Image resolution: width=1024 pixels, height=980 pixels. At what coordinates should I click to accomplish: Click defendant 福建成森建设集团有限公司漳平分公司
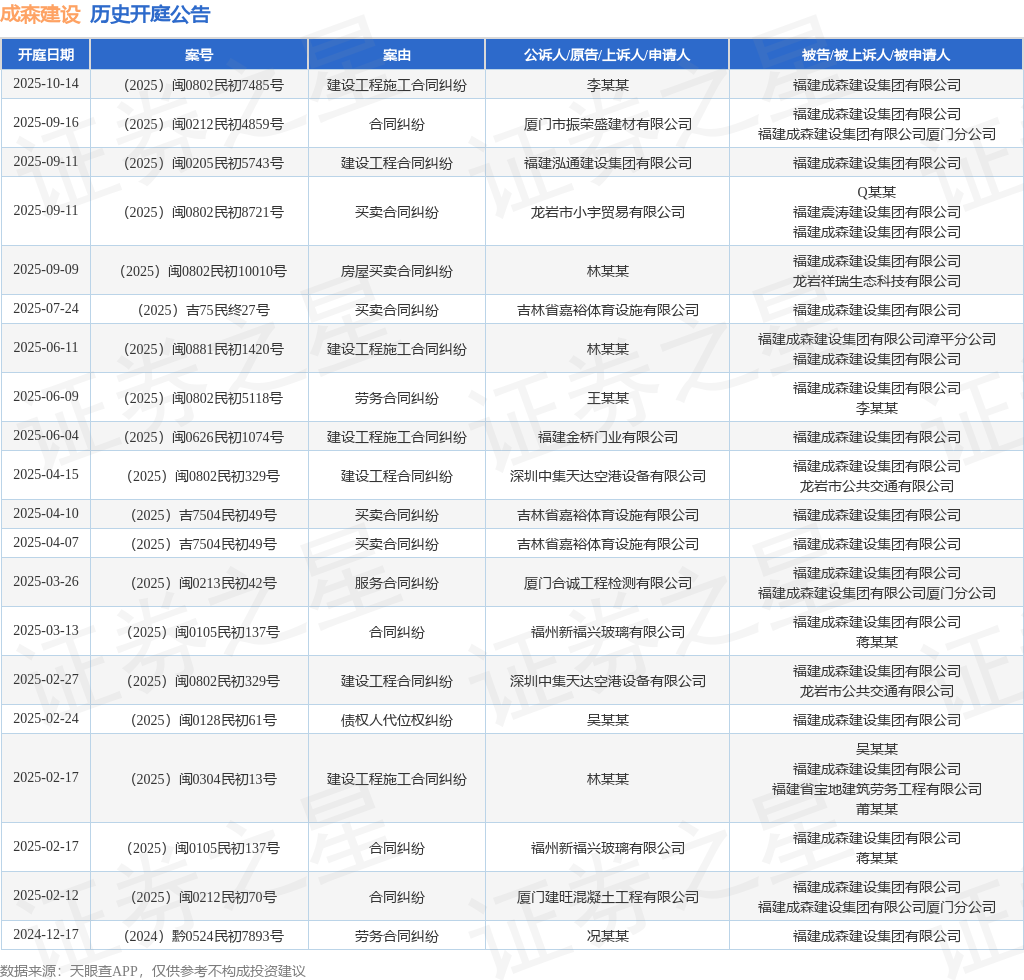[x=876, y=339]
